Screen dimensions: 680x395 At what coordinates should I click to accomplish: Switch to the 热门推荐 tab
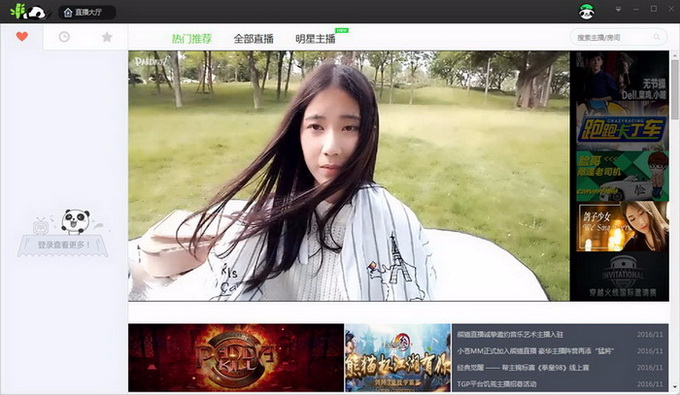tap(192, 39)
